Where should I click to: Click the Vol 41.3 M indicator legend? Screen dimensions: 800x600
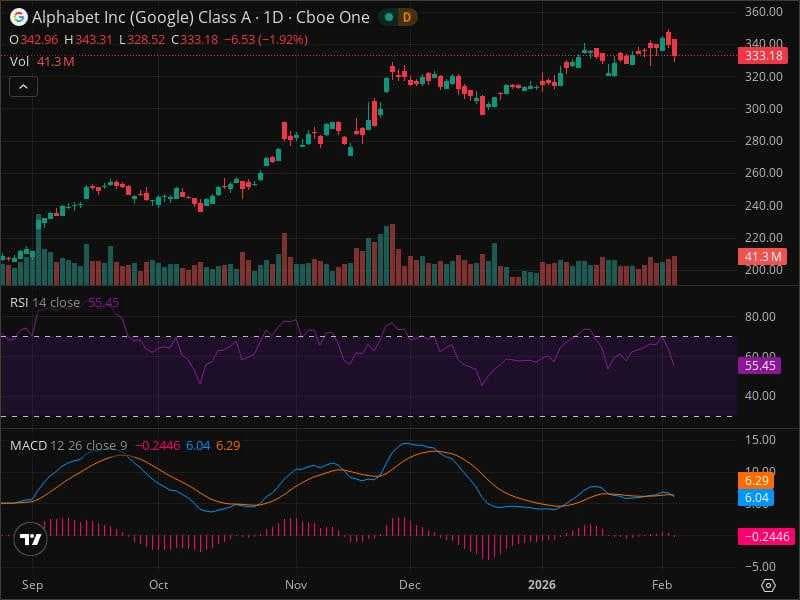42,62
